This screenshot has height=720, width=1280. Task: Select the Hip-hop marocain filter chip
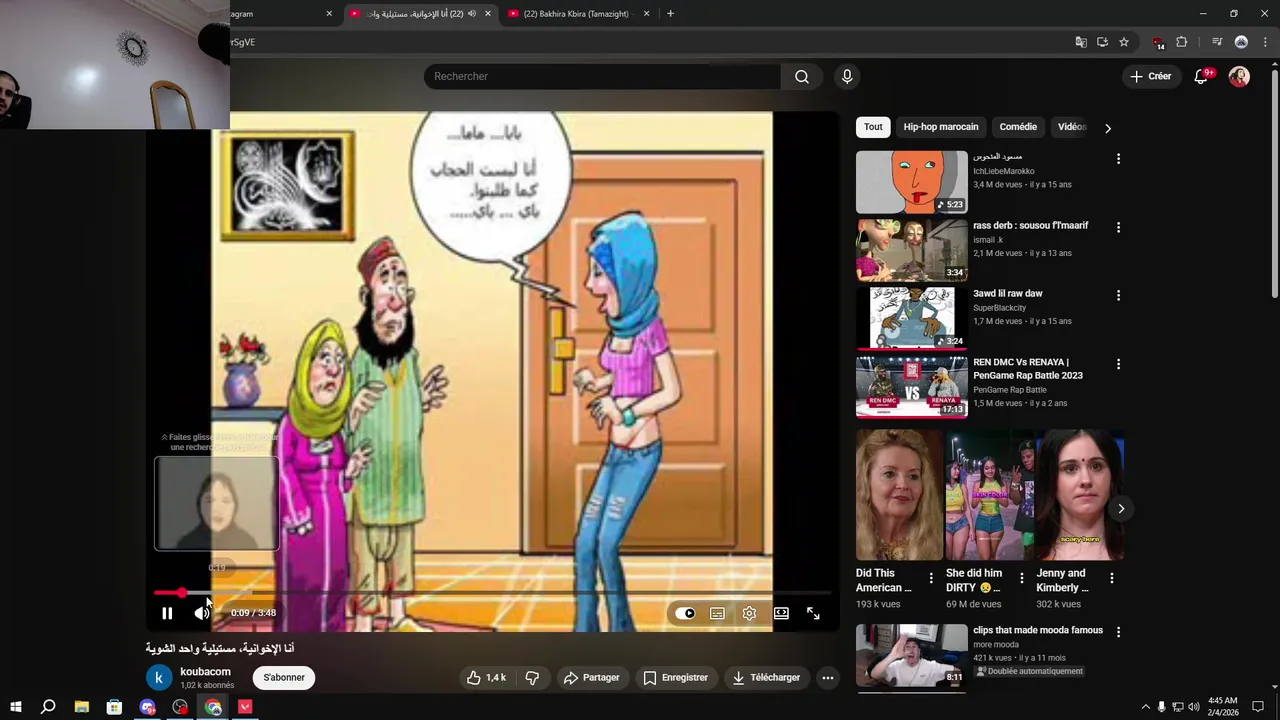(941, 127)
